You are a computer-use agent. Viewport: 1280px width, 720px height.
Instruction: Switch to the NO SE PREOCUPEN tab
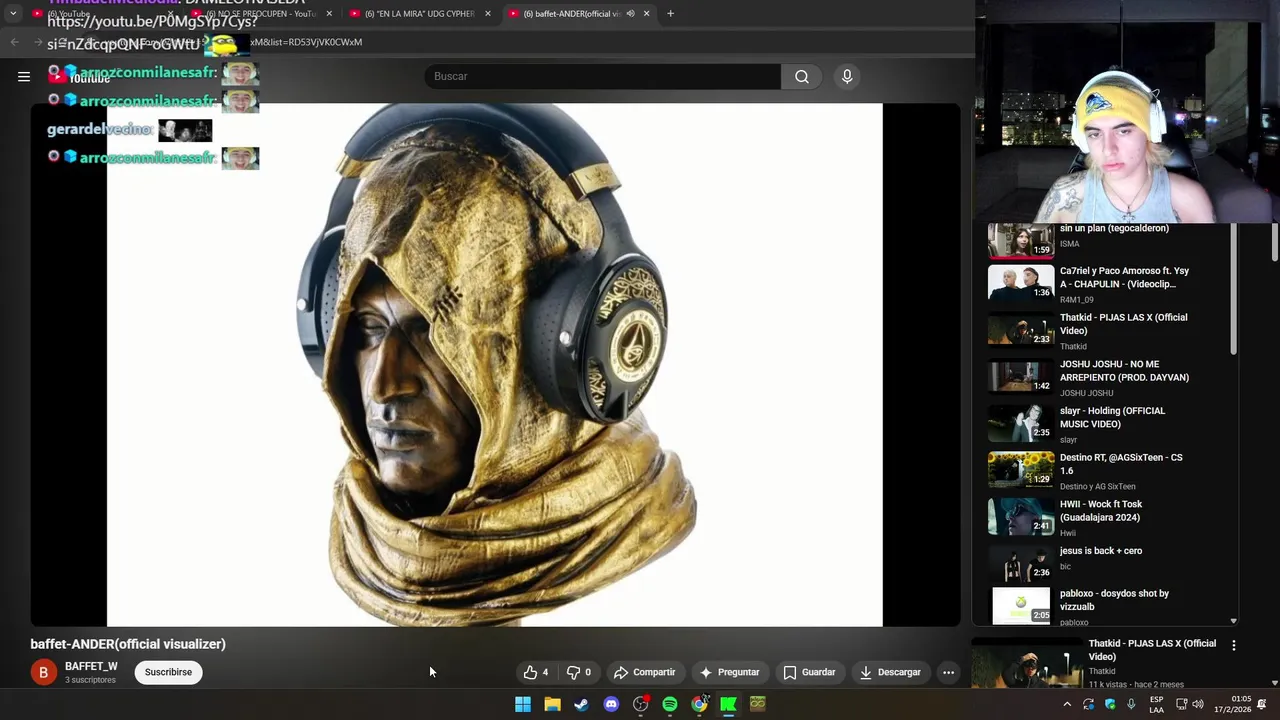(258, 13)
